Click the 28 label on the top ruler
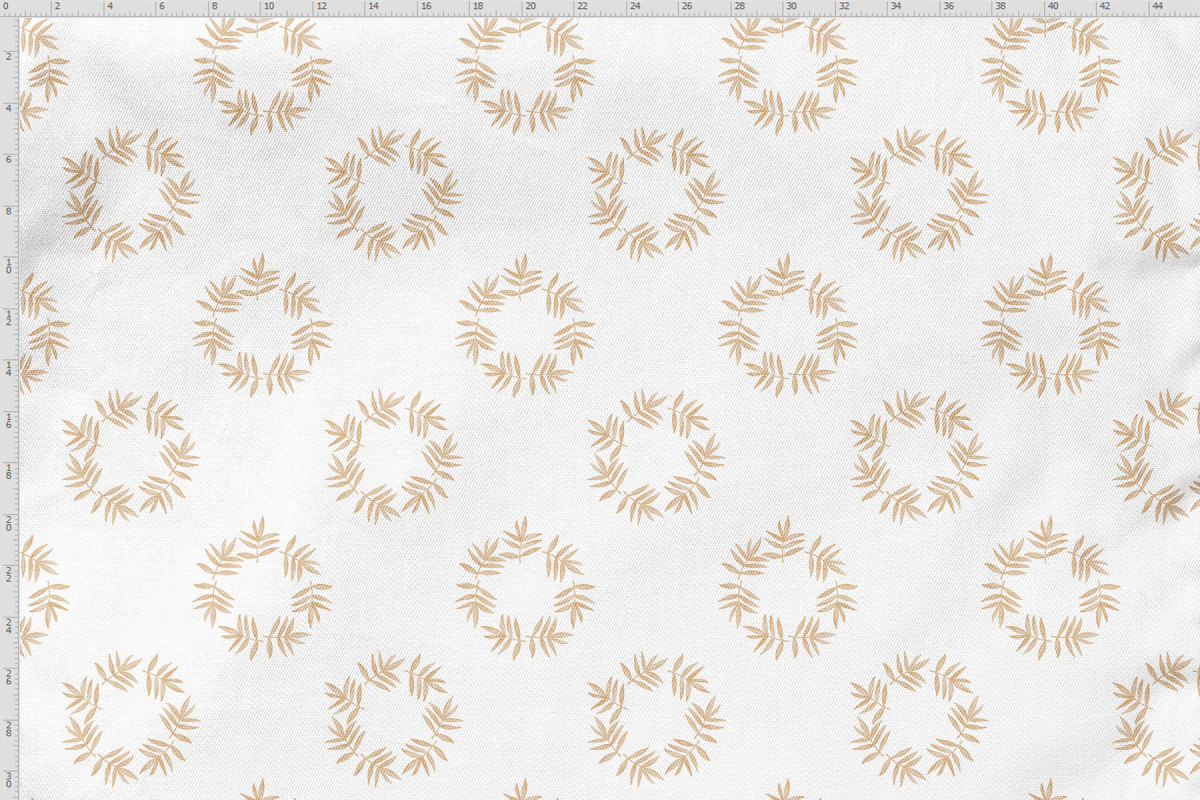This screenshot has width=1200, height=800. pyautogui.click(x=740, y=6)
